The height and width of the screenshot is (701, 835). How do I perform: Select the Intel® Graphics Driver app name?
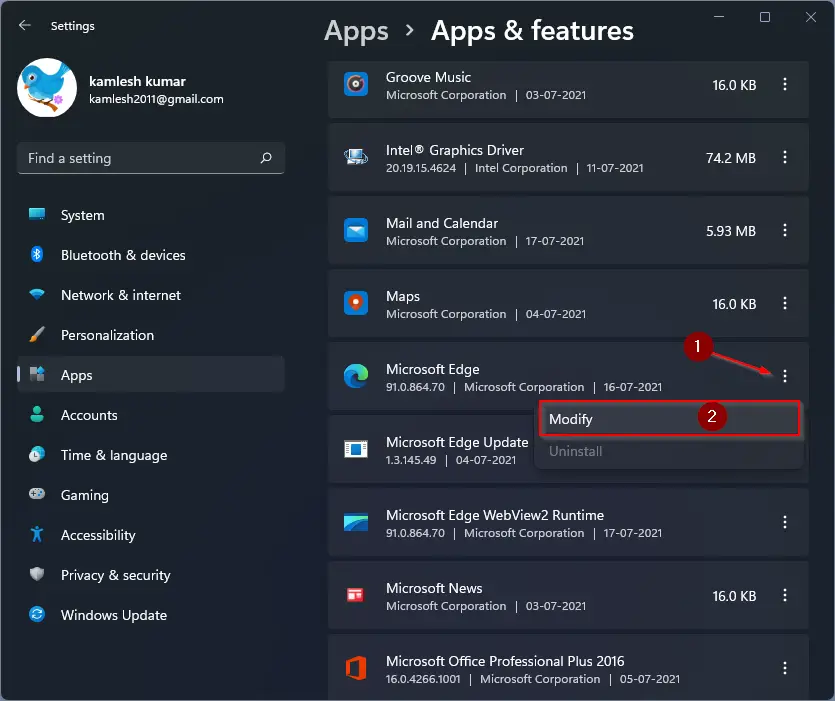(455, 150)
